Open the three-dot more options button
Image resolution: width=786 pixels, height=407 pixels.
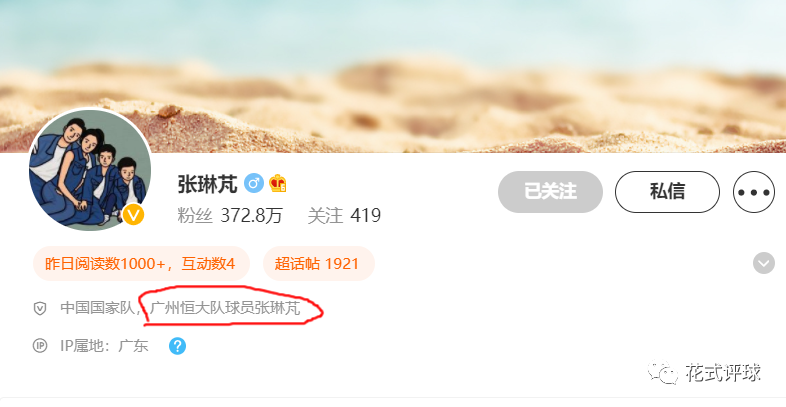pyautogui.click(x=753, y=192)
